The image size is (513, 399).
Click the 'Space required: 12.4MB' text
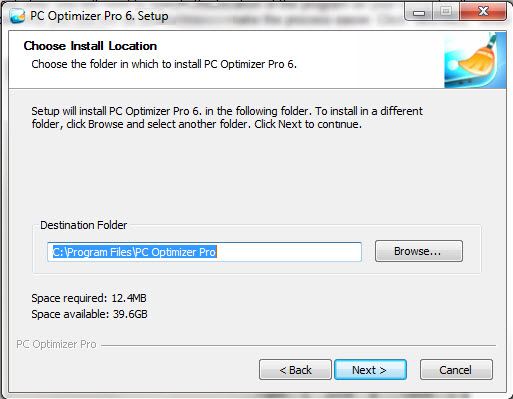(89, 298)
